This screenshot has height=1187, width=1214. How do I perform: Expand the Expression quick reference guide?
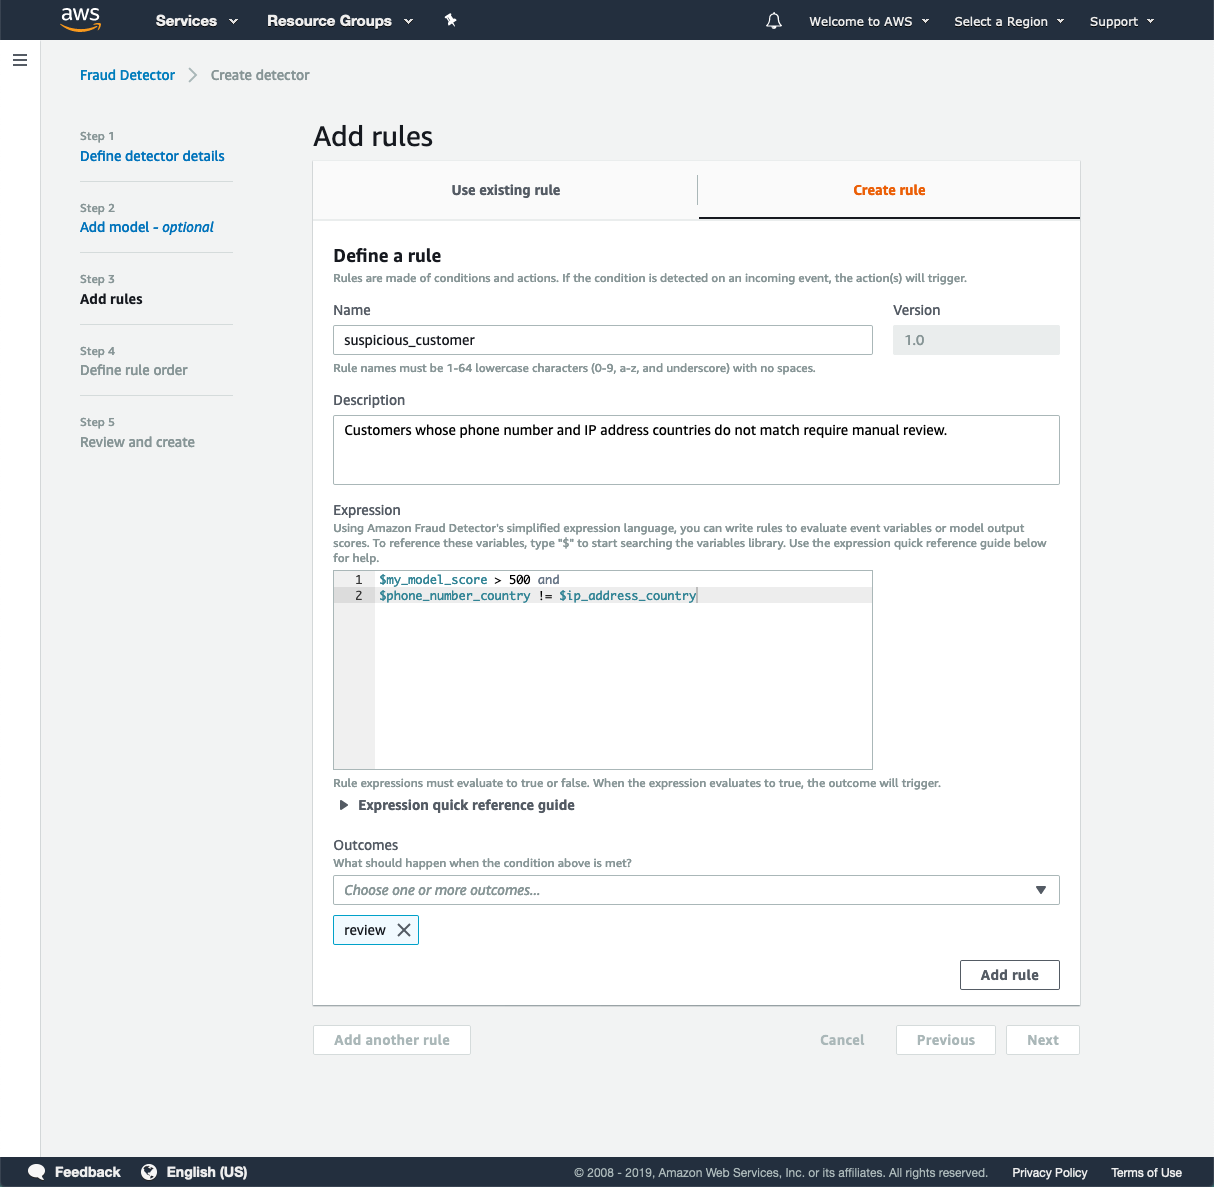click(456, 805)
